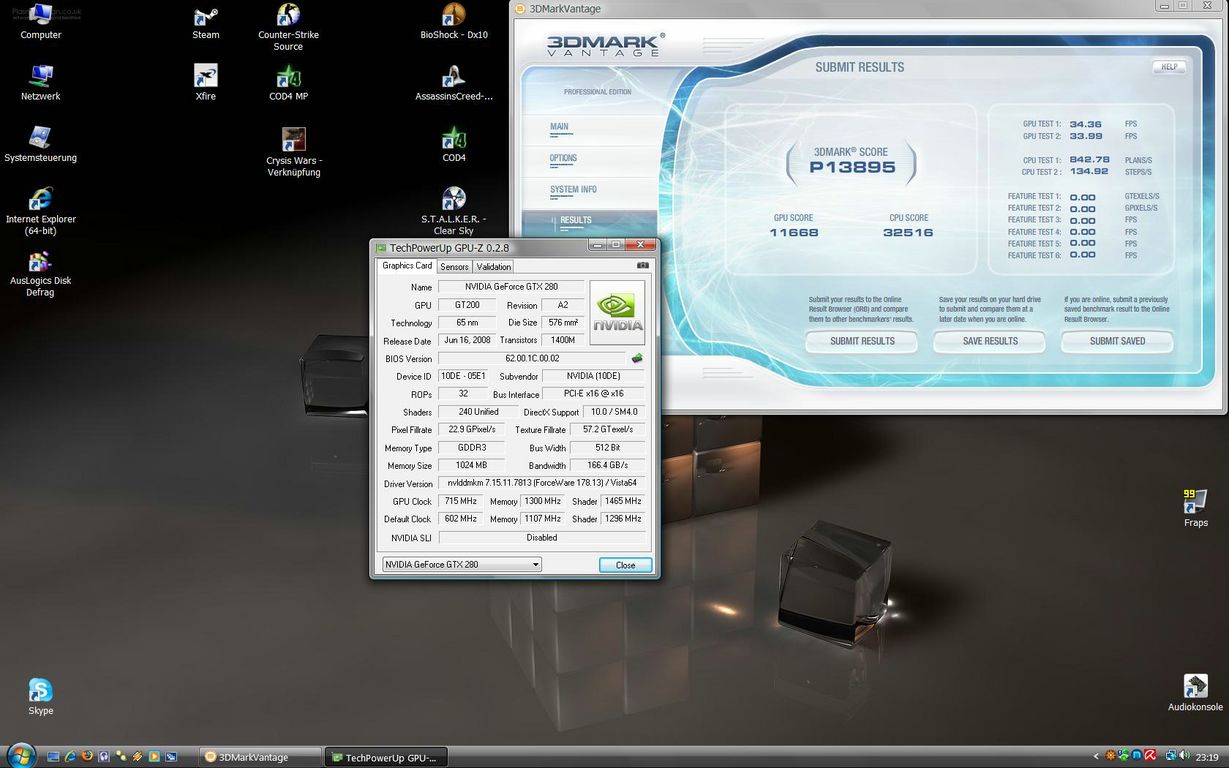Open the Netzwerk desktop icon

click(x=41, y=83)
